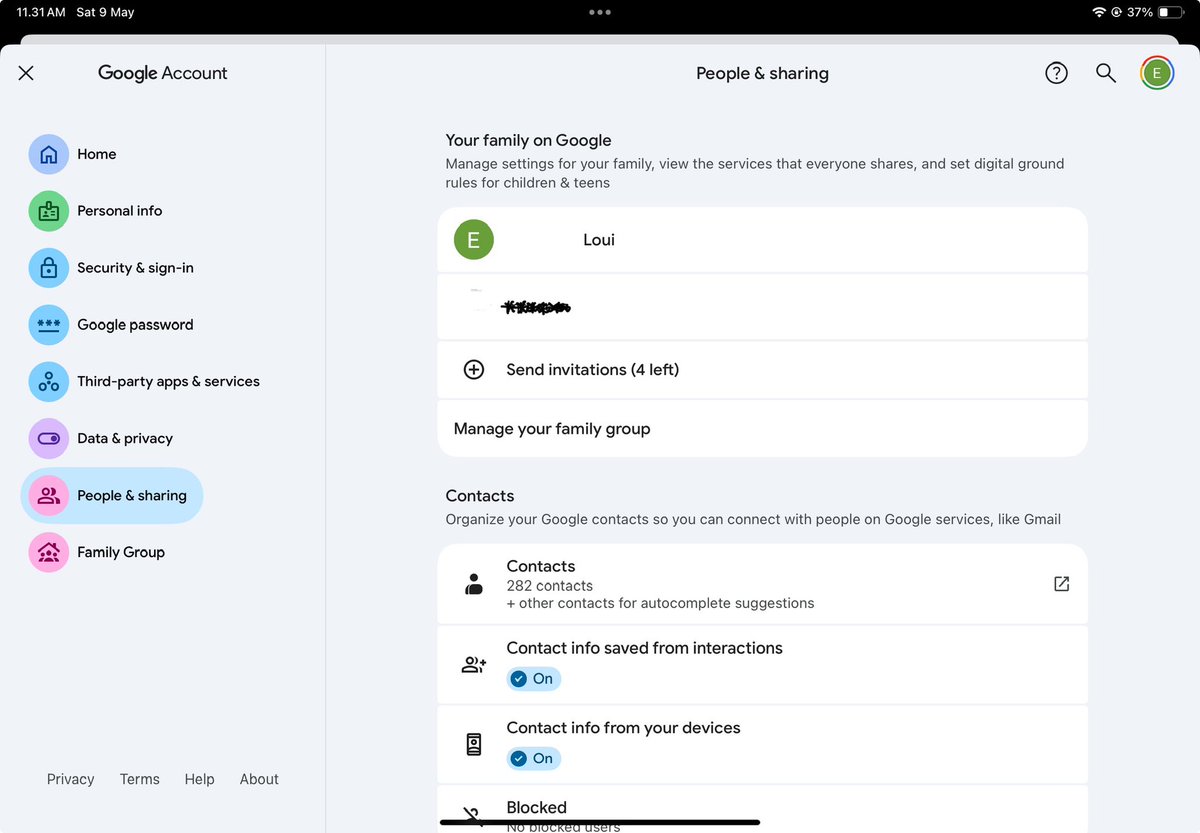Open the search magnifier icon
Screen dimensions: 1200x833
[x=1106, y=73]
